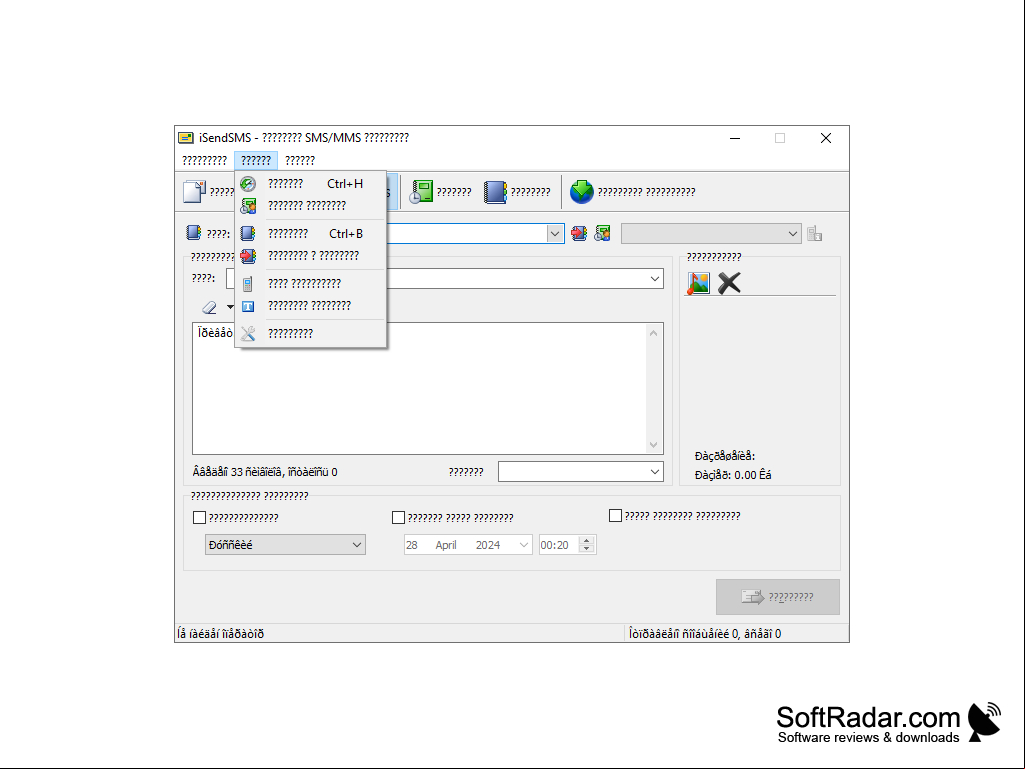Click the eraser icon above the message box

[x=209, y=307]
